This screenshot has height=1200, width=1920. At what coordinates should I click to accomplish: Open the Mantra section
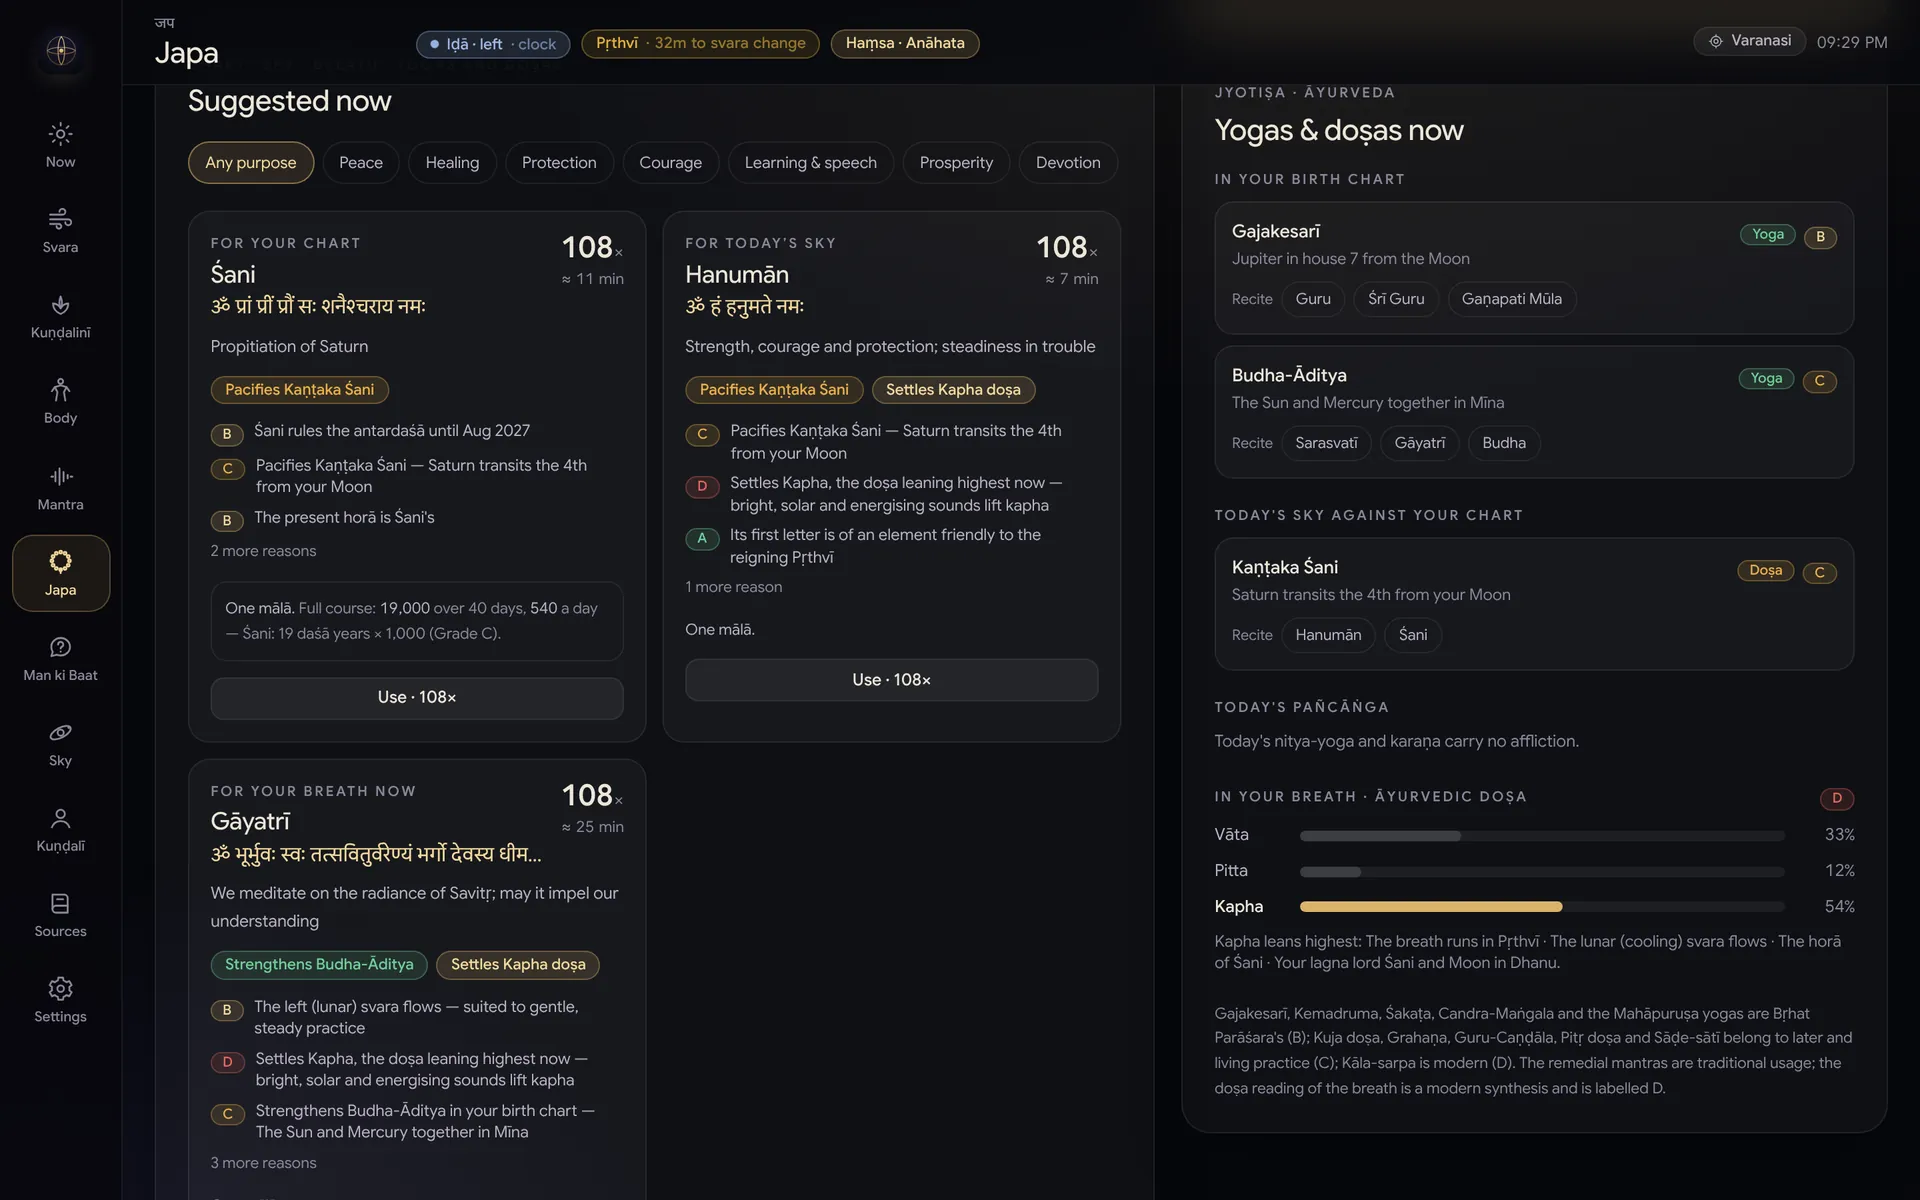[x=60, y=488]
